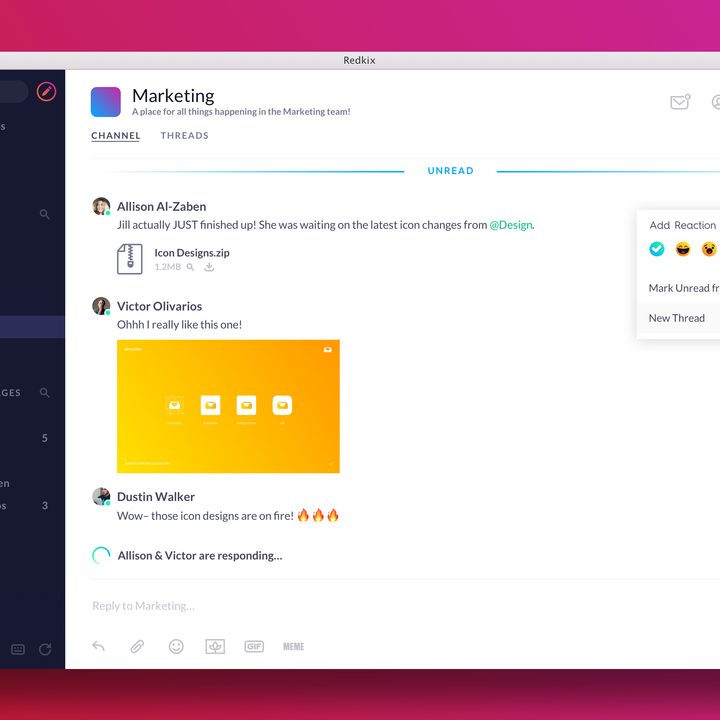The width and height of the screenshot is (720, 720).
Task: Add the checkmark reaction
Action: 657,249
